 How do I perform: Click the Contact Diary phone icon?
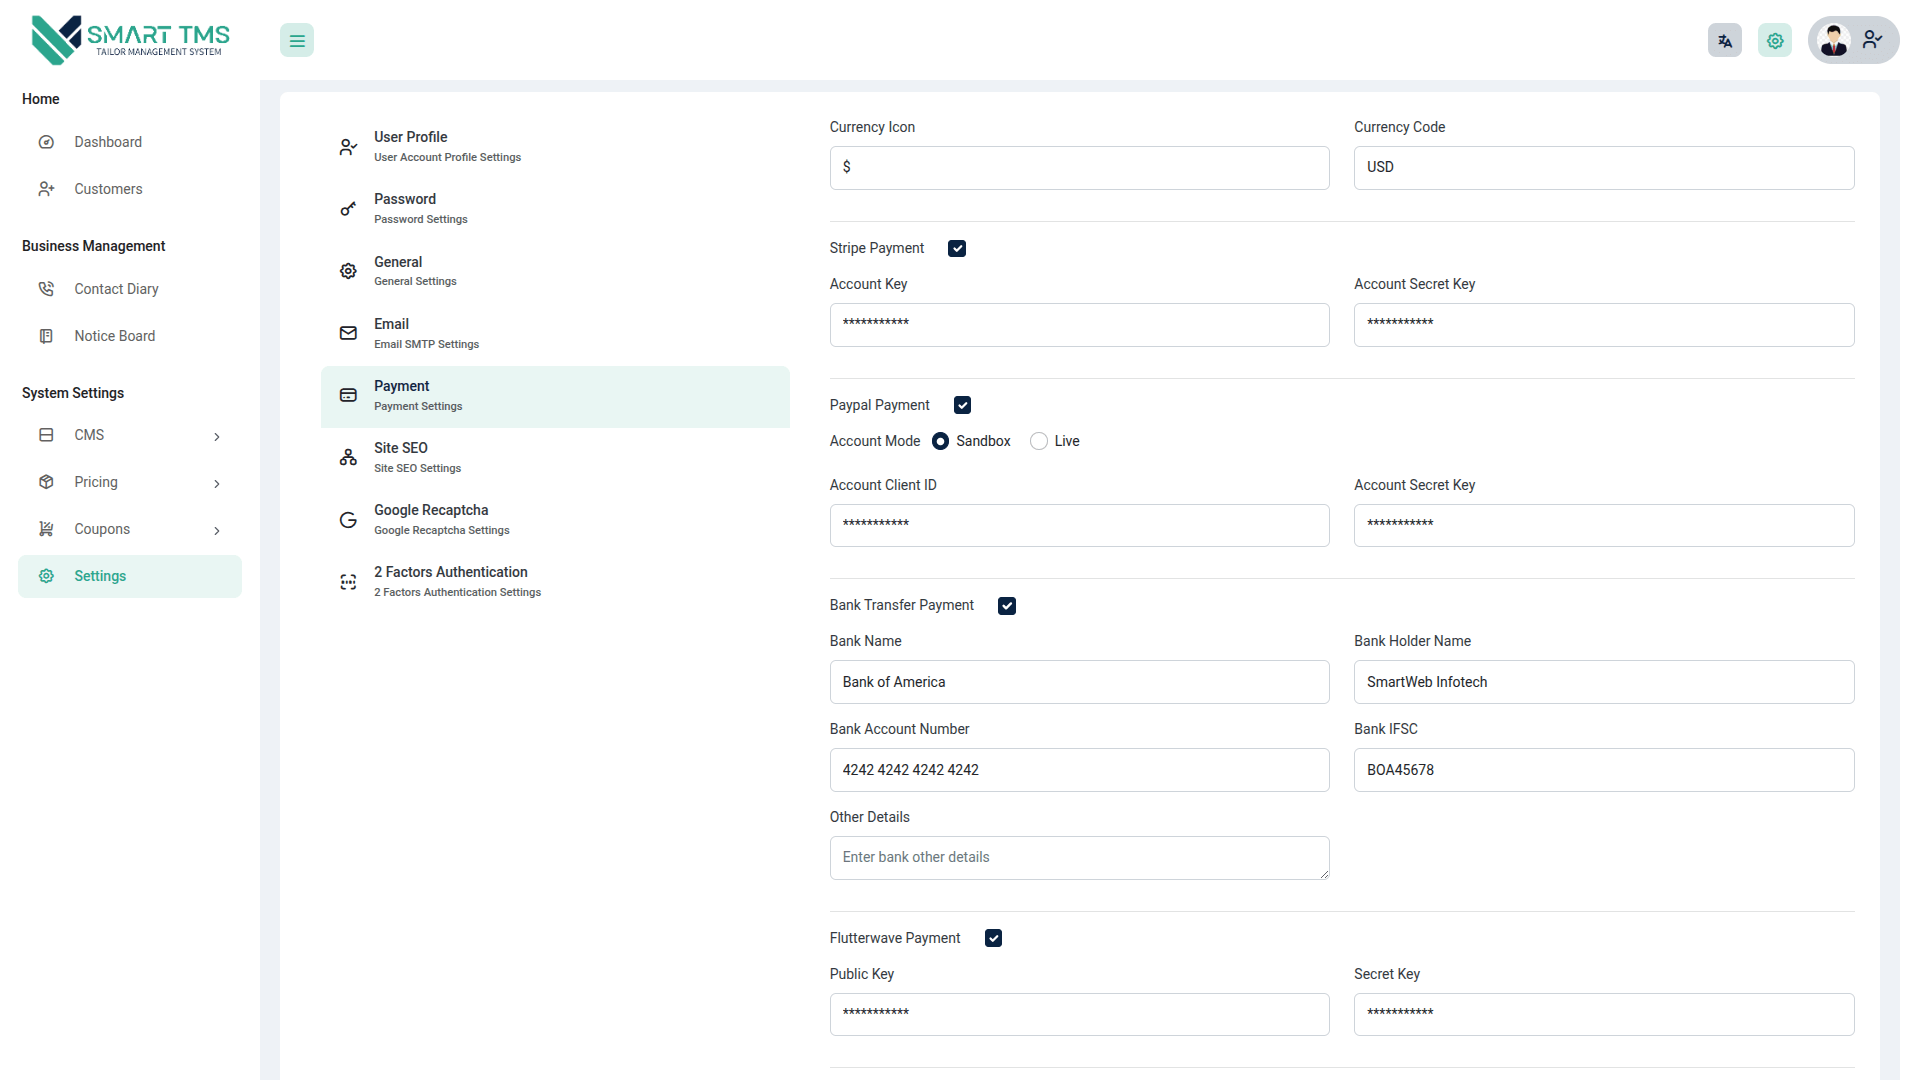pyautogui.click(x=46, y=289)
